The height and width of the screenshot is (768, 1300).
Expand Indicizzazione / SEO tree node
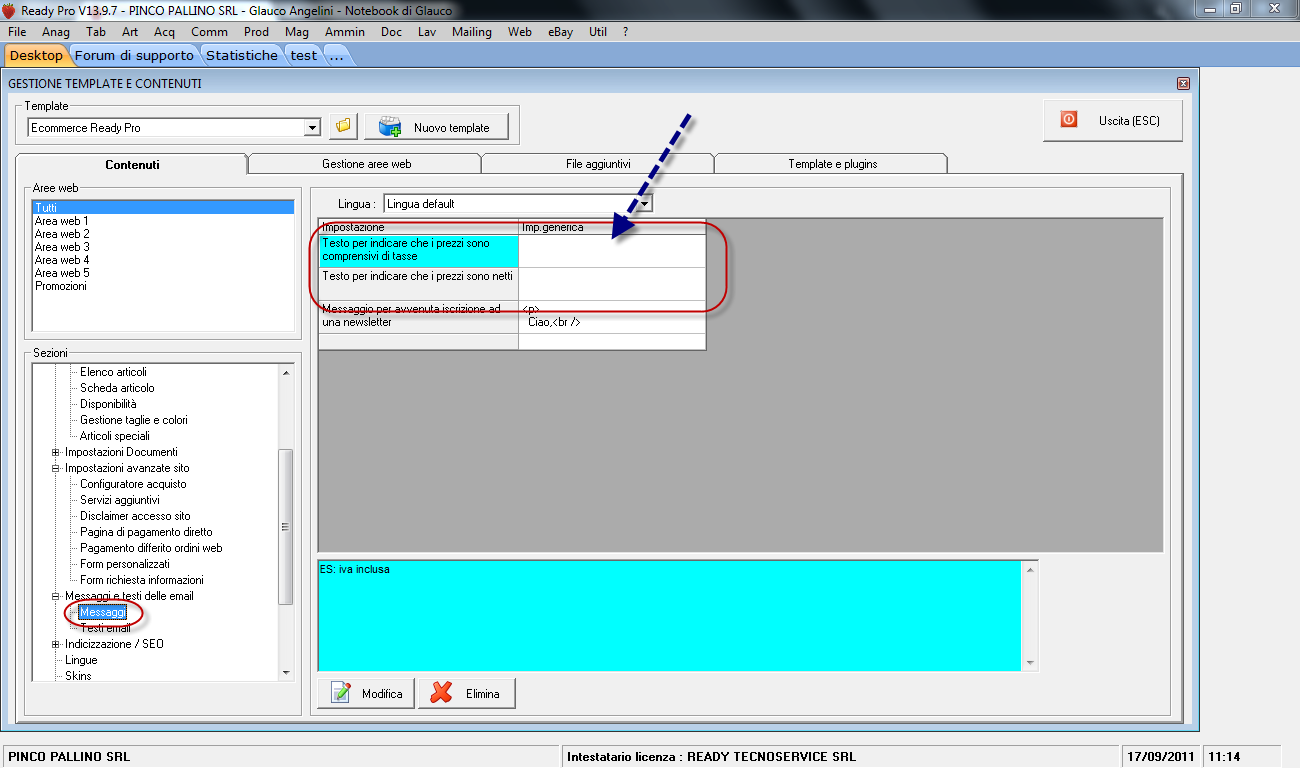click(56, 644)
